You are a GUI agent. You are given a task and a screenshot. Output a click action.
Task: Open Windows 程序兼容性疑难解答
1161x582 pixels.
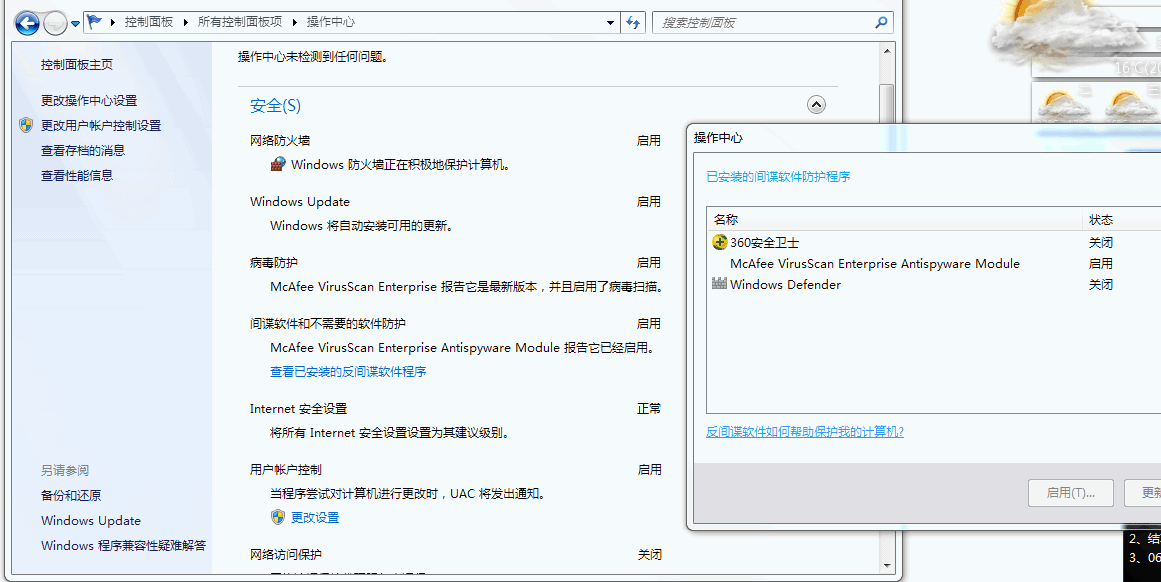[x=124, y=546]
